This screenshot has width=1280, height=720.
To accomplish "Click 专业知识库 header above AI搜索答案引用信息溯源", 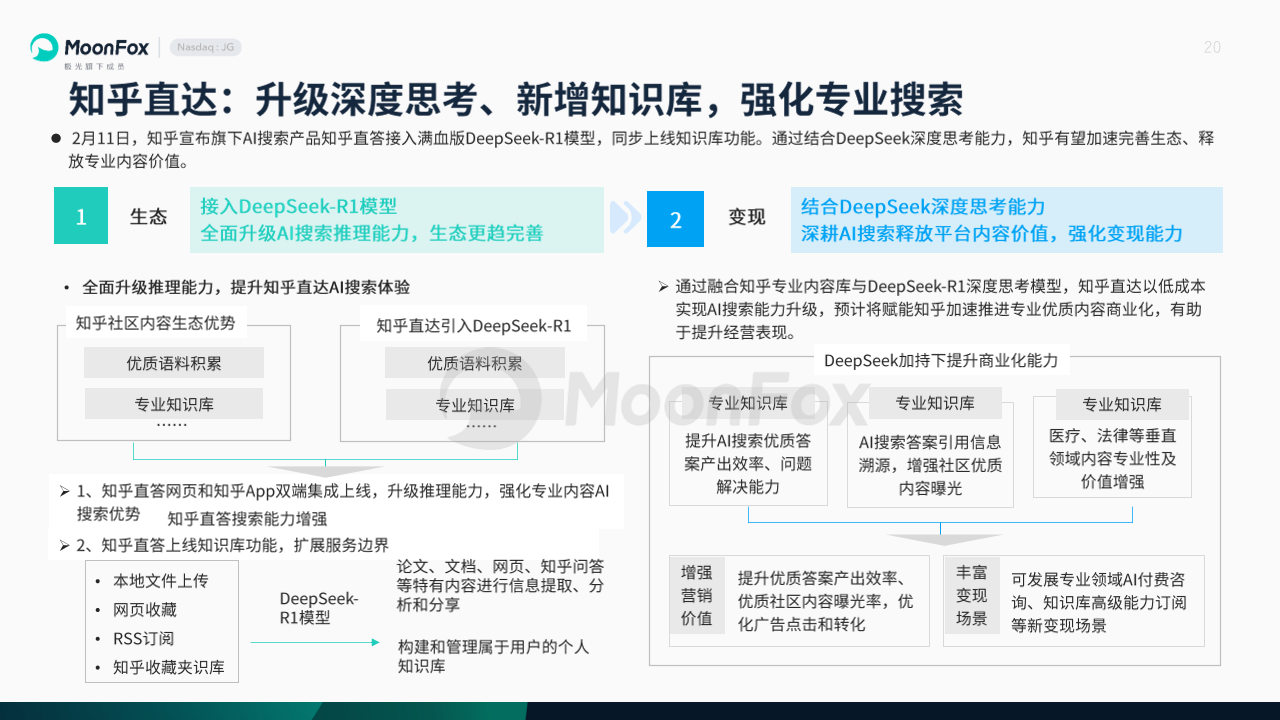I will point(934,403).
